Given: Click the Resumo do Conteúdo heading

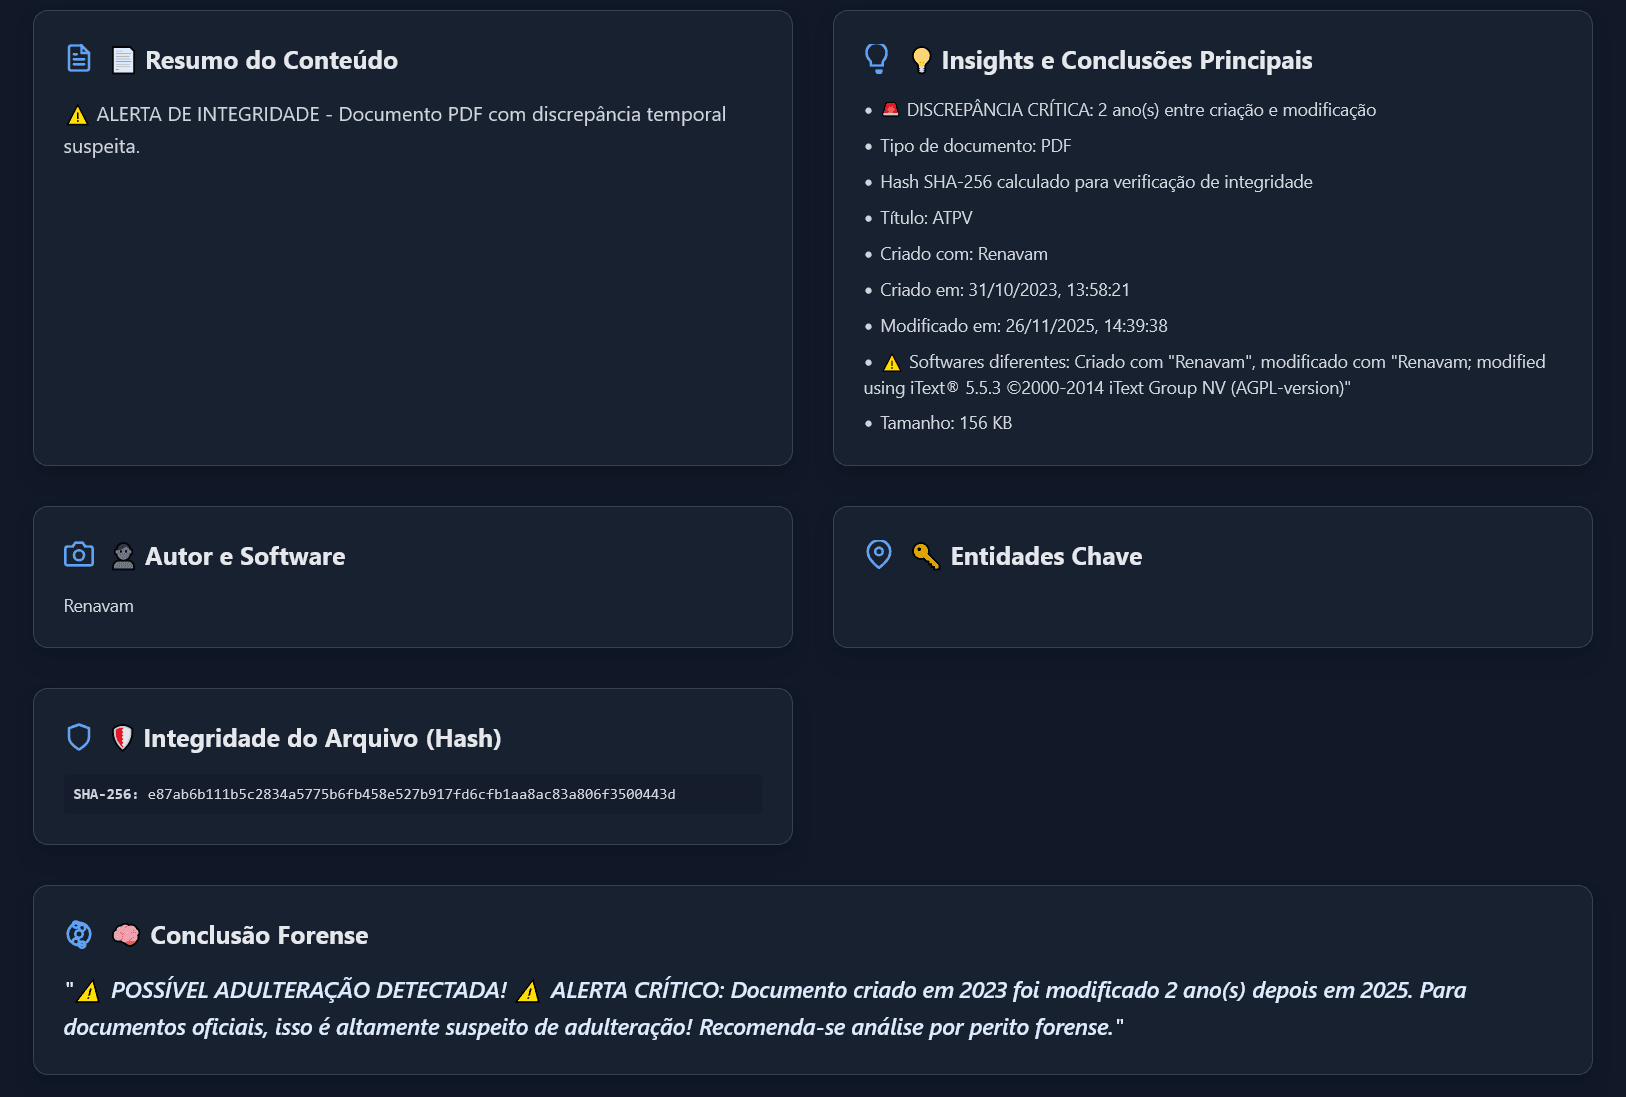Looking at the screenshot, I should (x=271, y=60).
